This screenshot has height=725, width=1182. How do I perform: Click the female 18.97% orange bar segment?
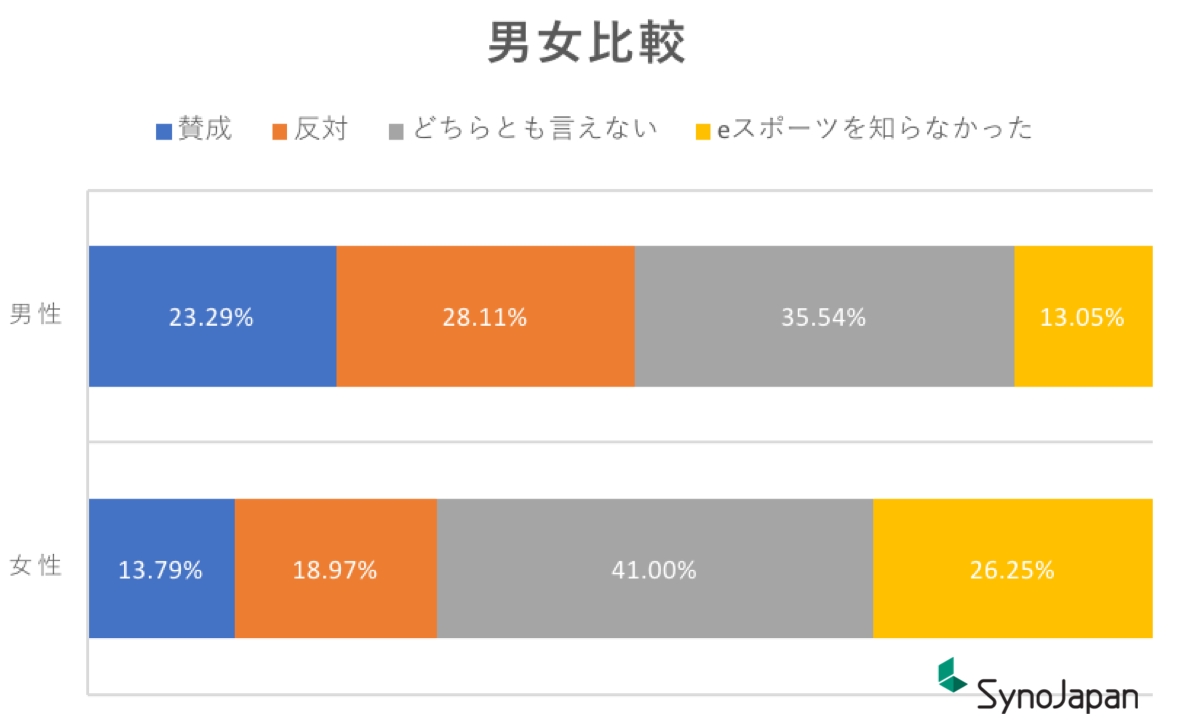(335, 568)
